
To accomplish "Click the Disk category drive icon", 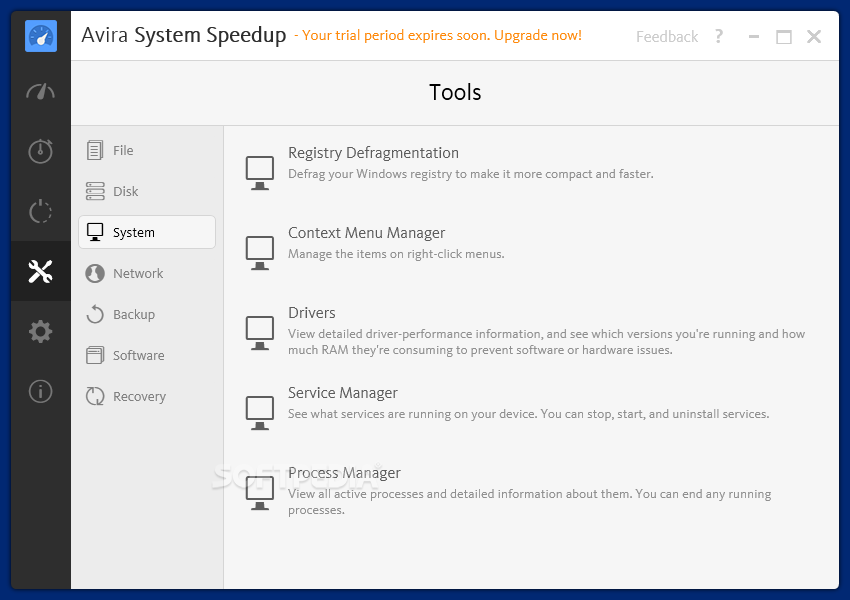I will pos(95,191).
